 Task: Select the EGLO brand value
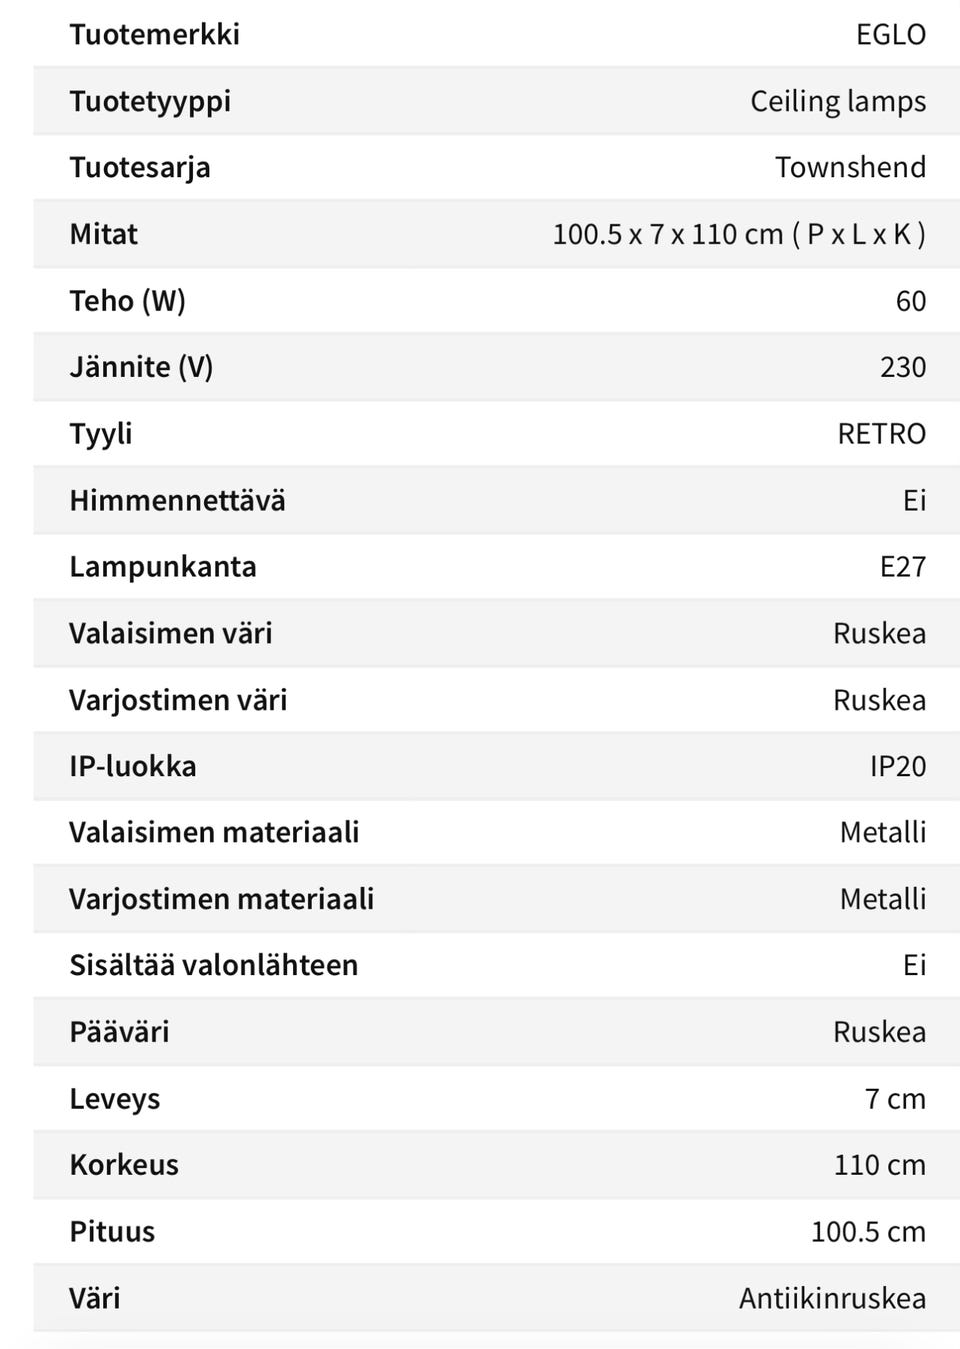pyautogui.click(x=890, y=35)
